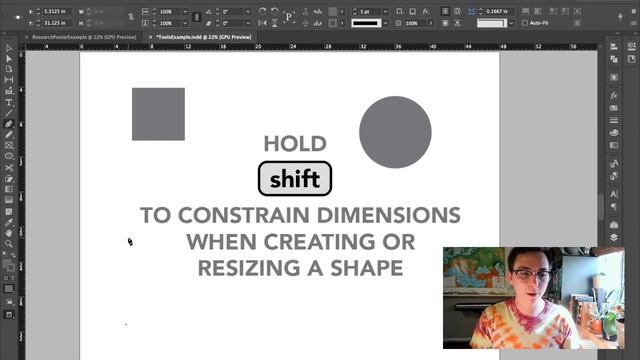
Task: Select the Scissors tool
Action: tap(9, 168)
